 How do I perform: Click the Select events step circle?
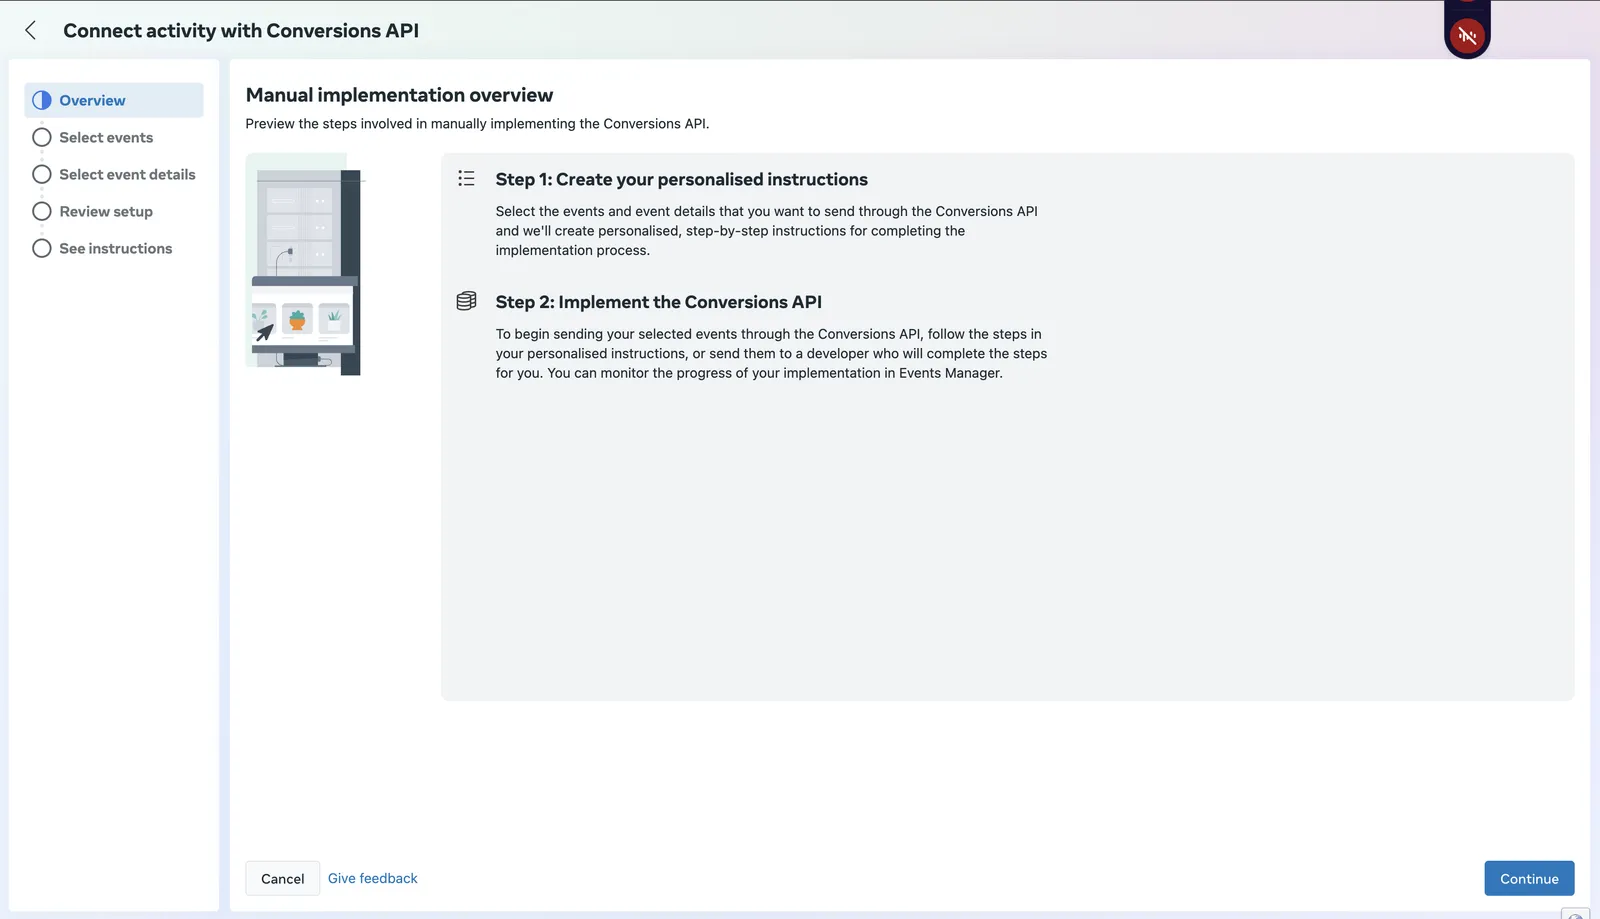(x=42, y=137)
